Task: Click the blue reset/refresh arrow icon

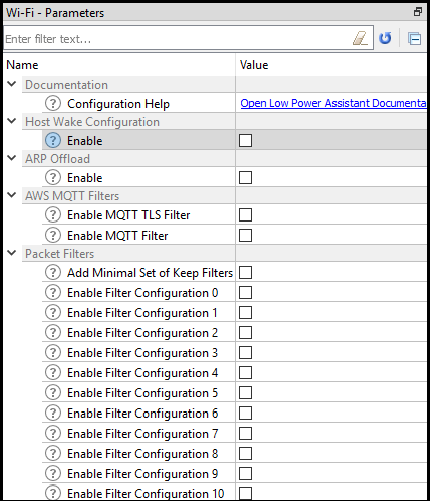Action: pos(385,38)
